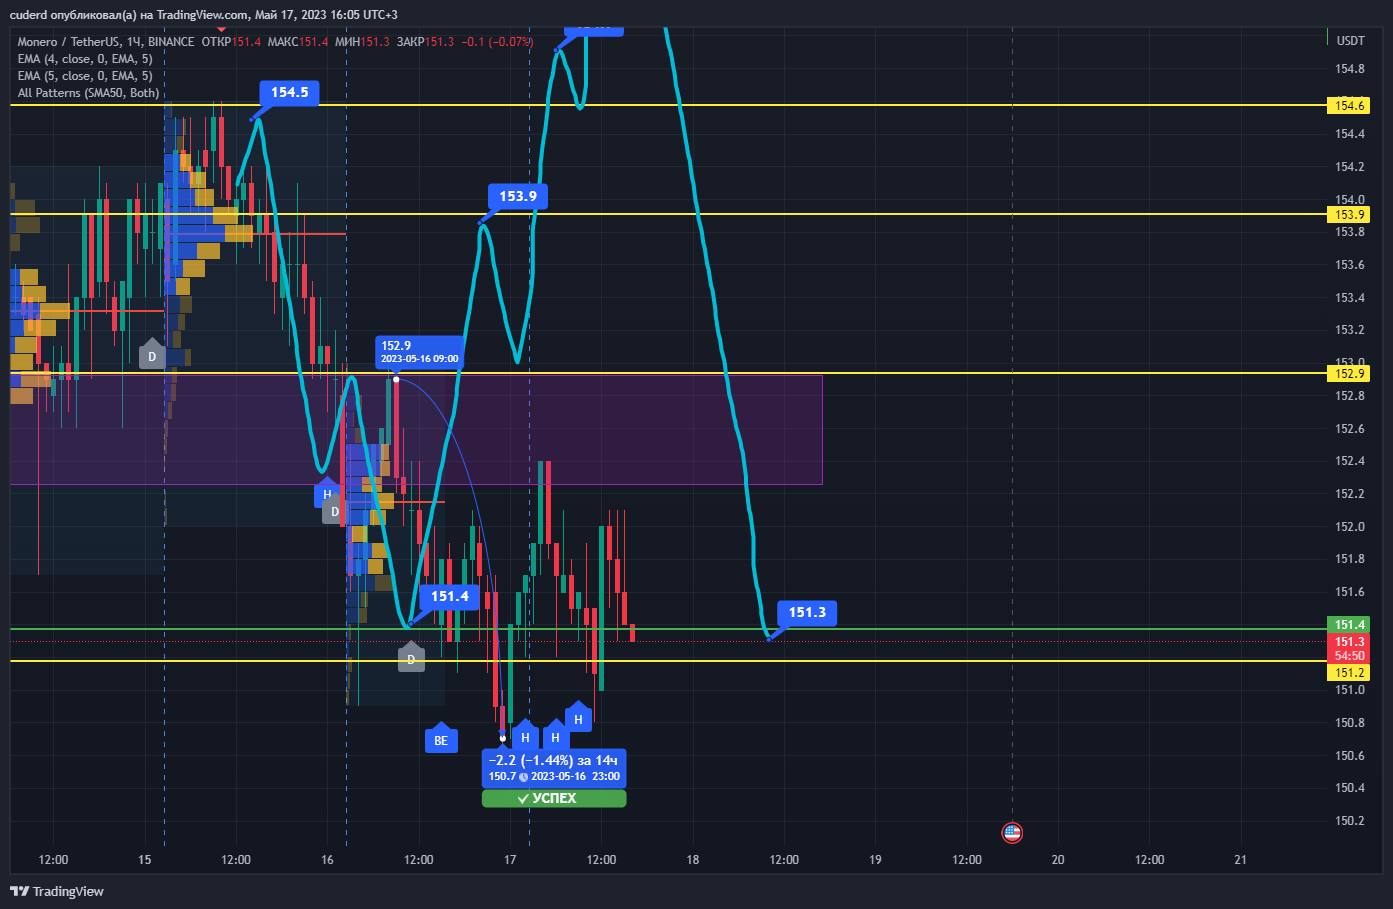Click the green УСПЕХ success badge
1393x909 pixels.
(554, 798)
